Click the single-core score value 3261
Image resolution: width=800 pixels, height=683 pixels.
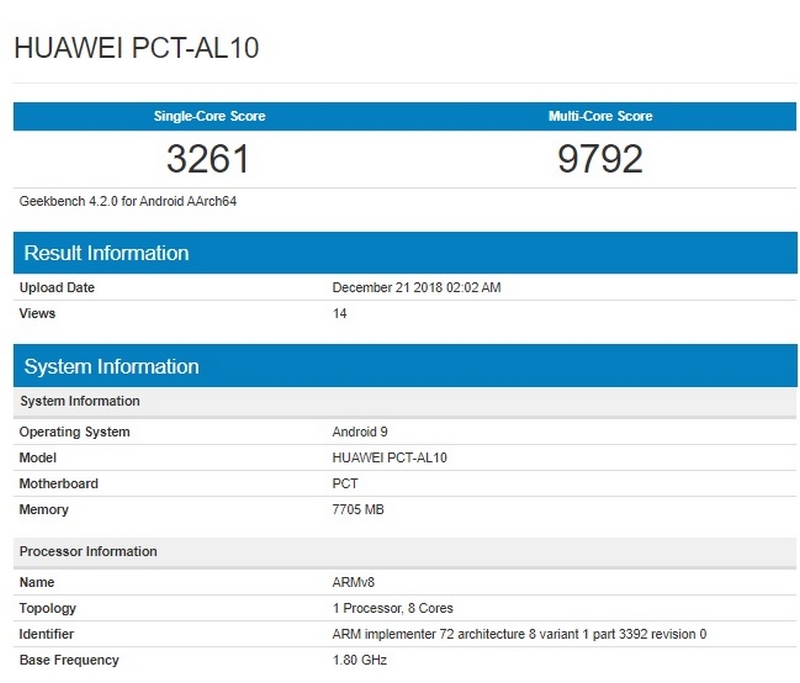tap(208, 159)
